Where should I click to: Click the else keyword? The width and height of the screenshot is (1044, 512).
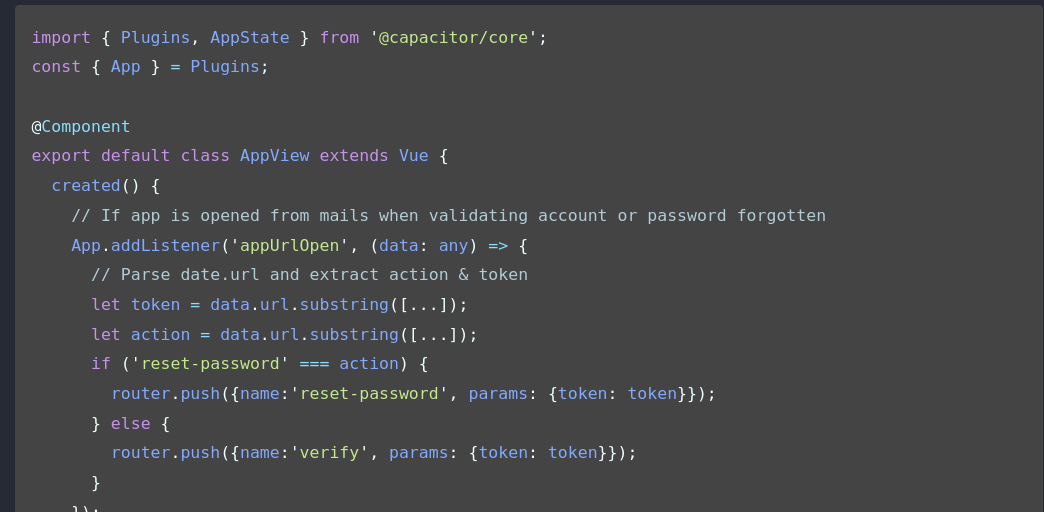click(130, 423)
